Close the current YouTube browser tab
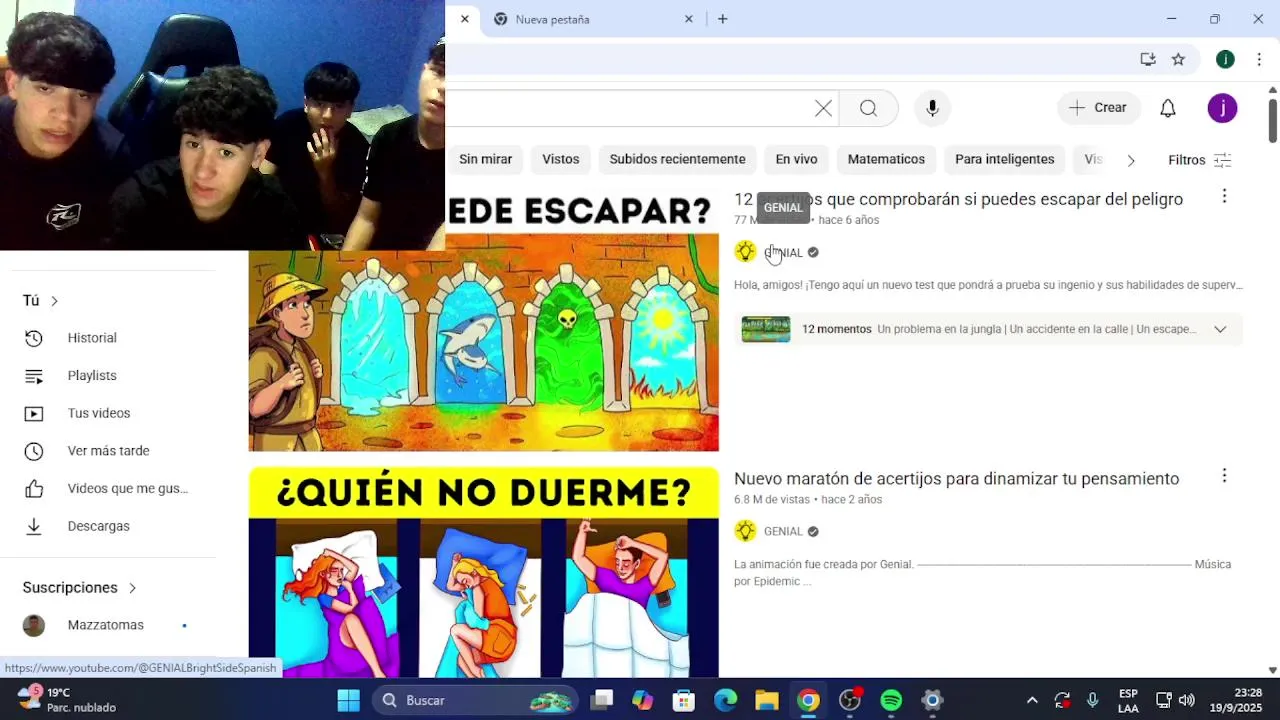This screenshot has height=720, width=1280. 464,19
